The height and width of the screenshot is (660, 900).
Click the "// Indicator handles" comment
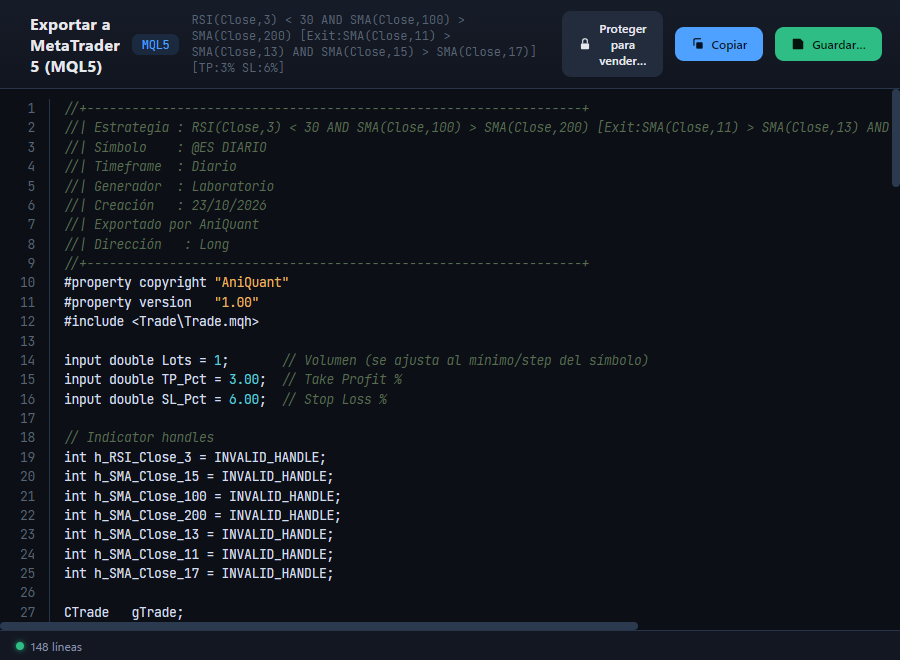tap(139, 437)
